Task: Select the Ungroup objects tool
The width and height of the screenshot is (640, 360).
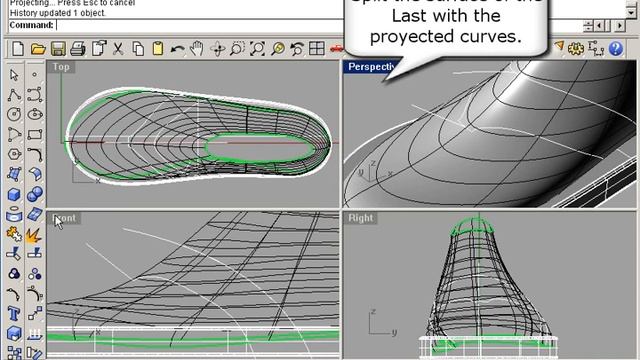Action: tap(35, 274)
